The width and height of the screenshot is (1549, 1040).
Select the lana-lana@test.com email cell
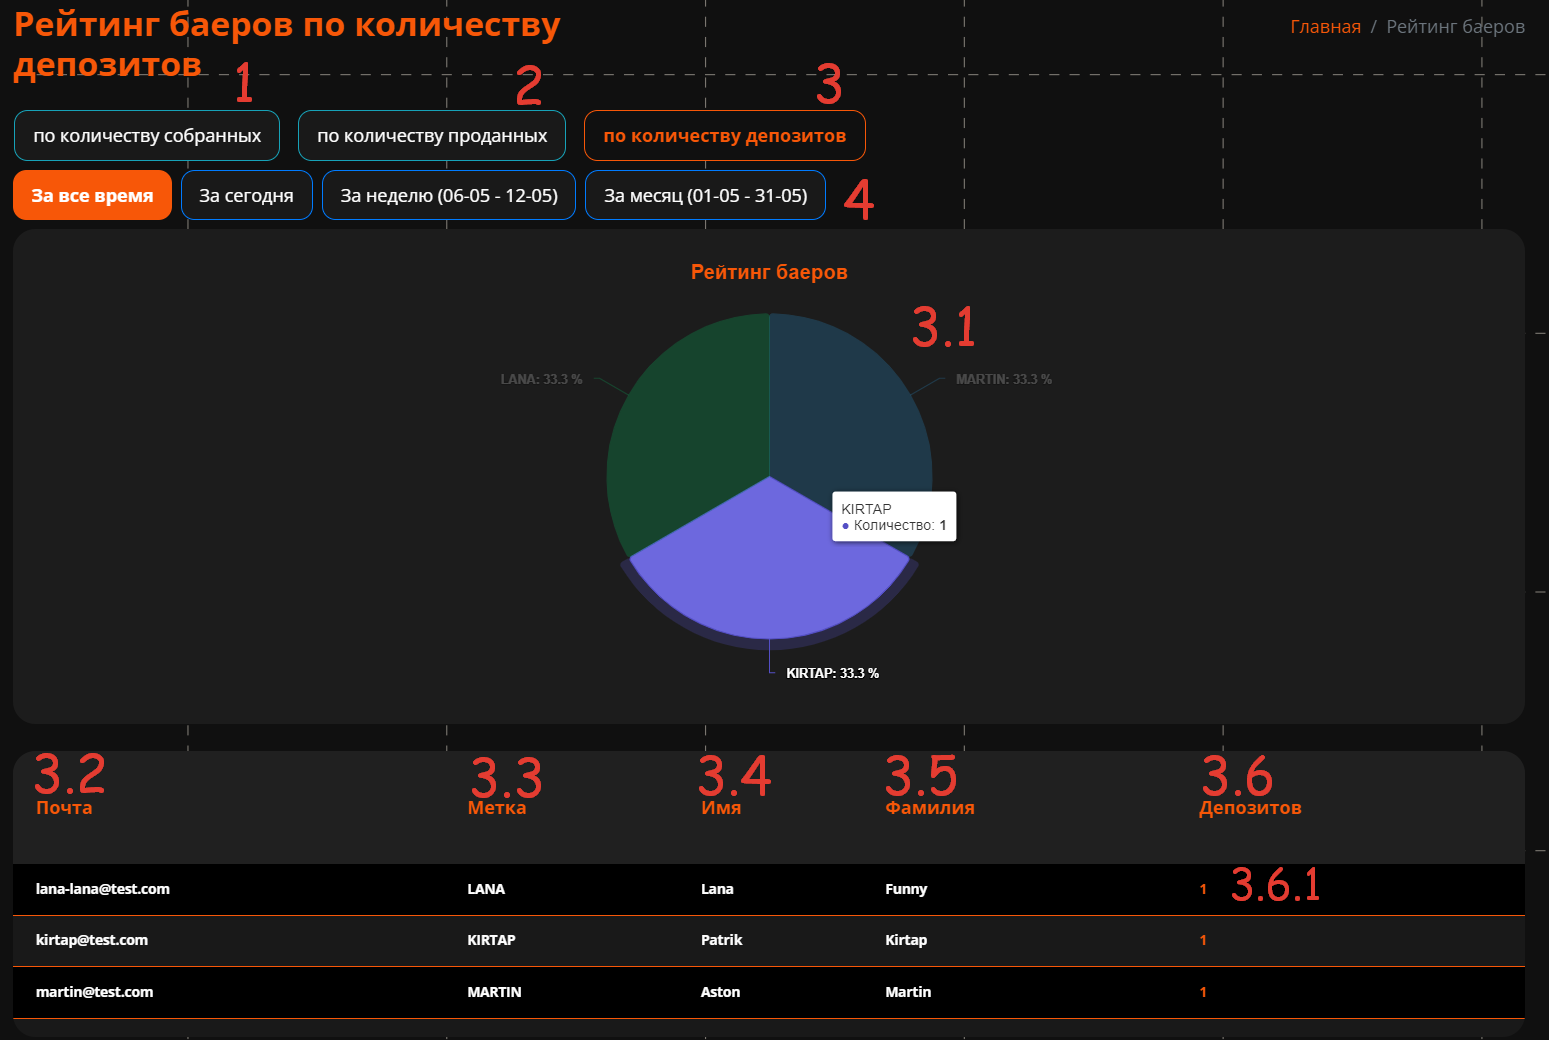click(103, 889)
